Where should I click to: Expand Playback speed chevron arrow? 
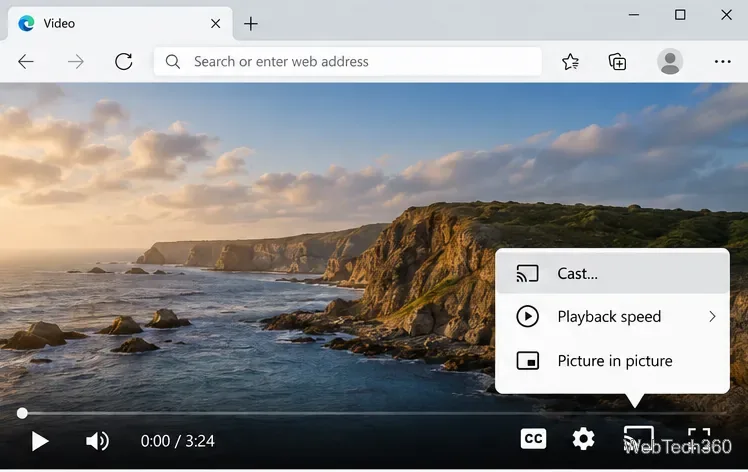click(x=712, y=316)
